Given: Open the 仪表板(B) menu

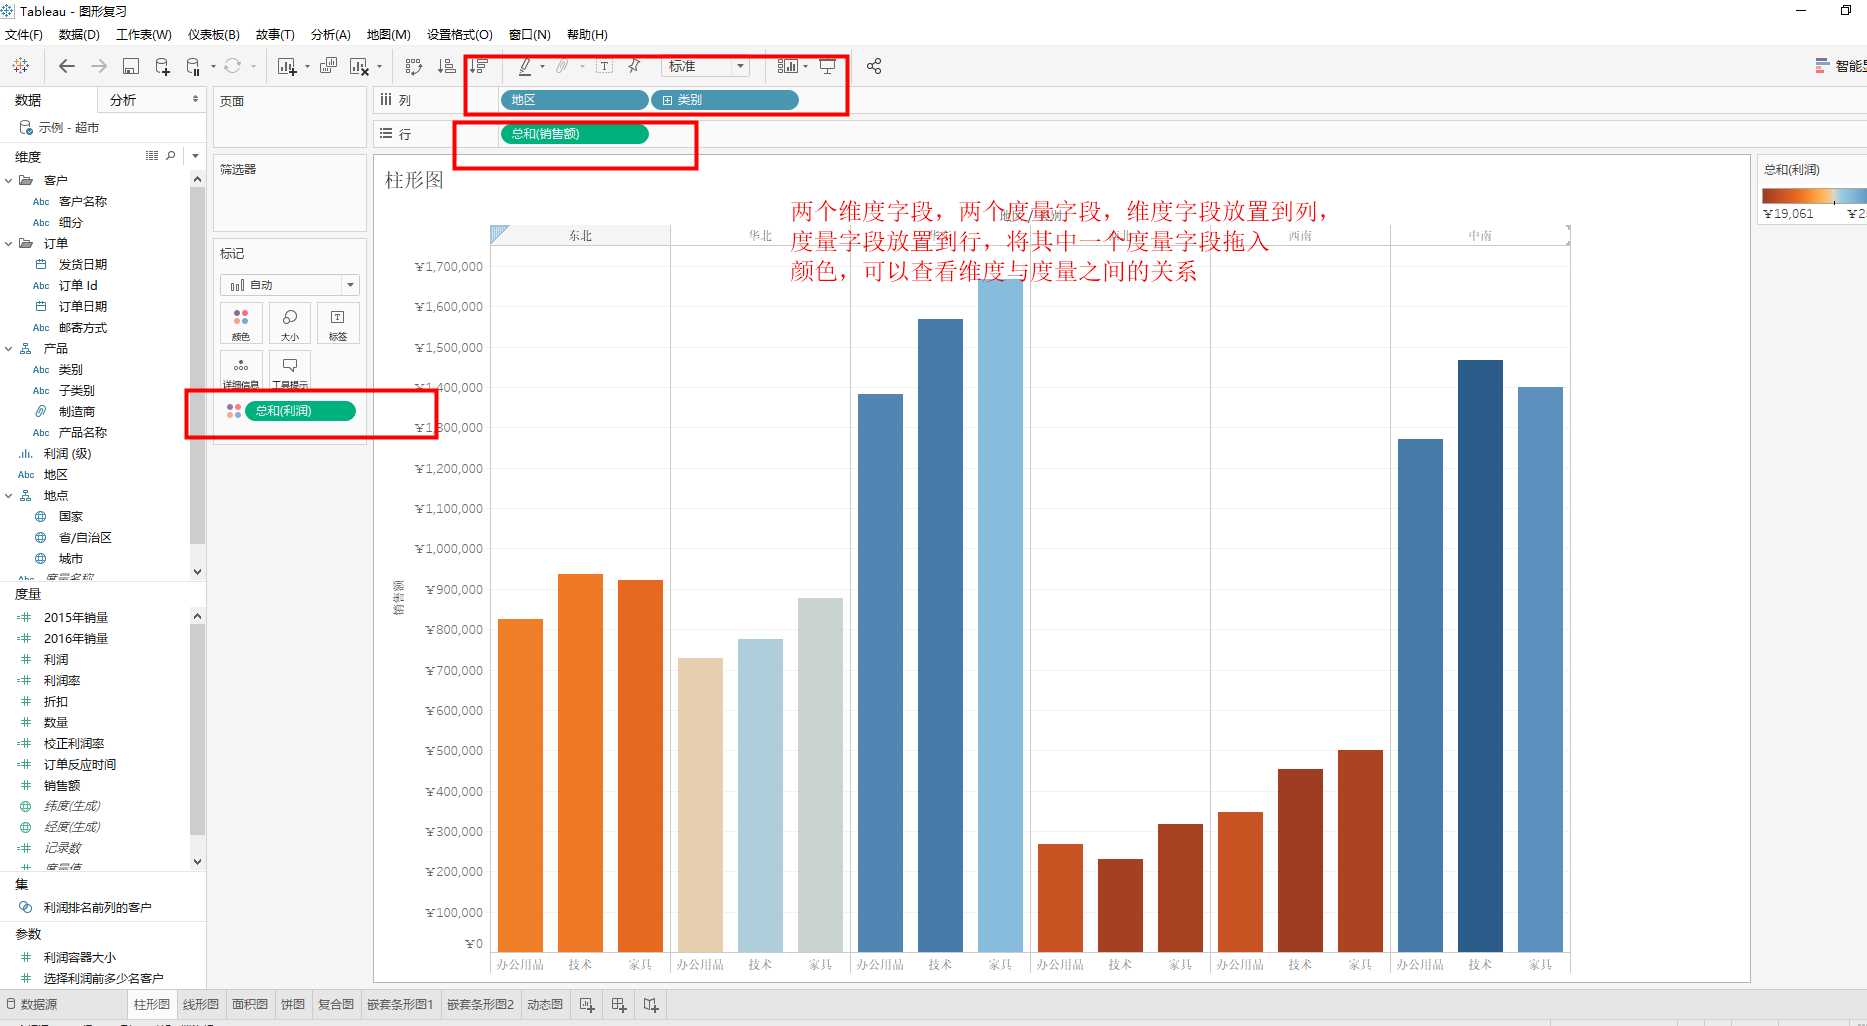Looking at the screenshot, I should point(214,35).
